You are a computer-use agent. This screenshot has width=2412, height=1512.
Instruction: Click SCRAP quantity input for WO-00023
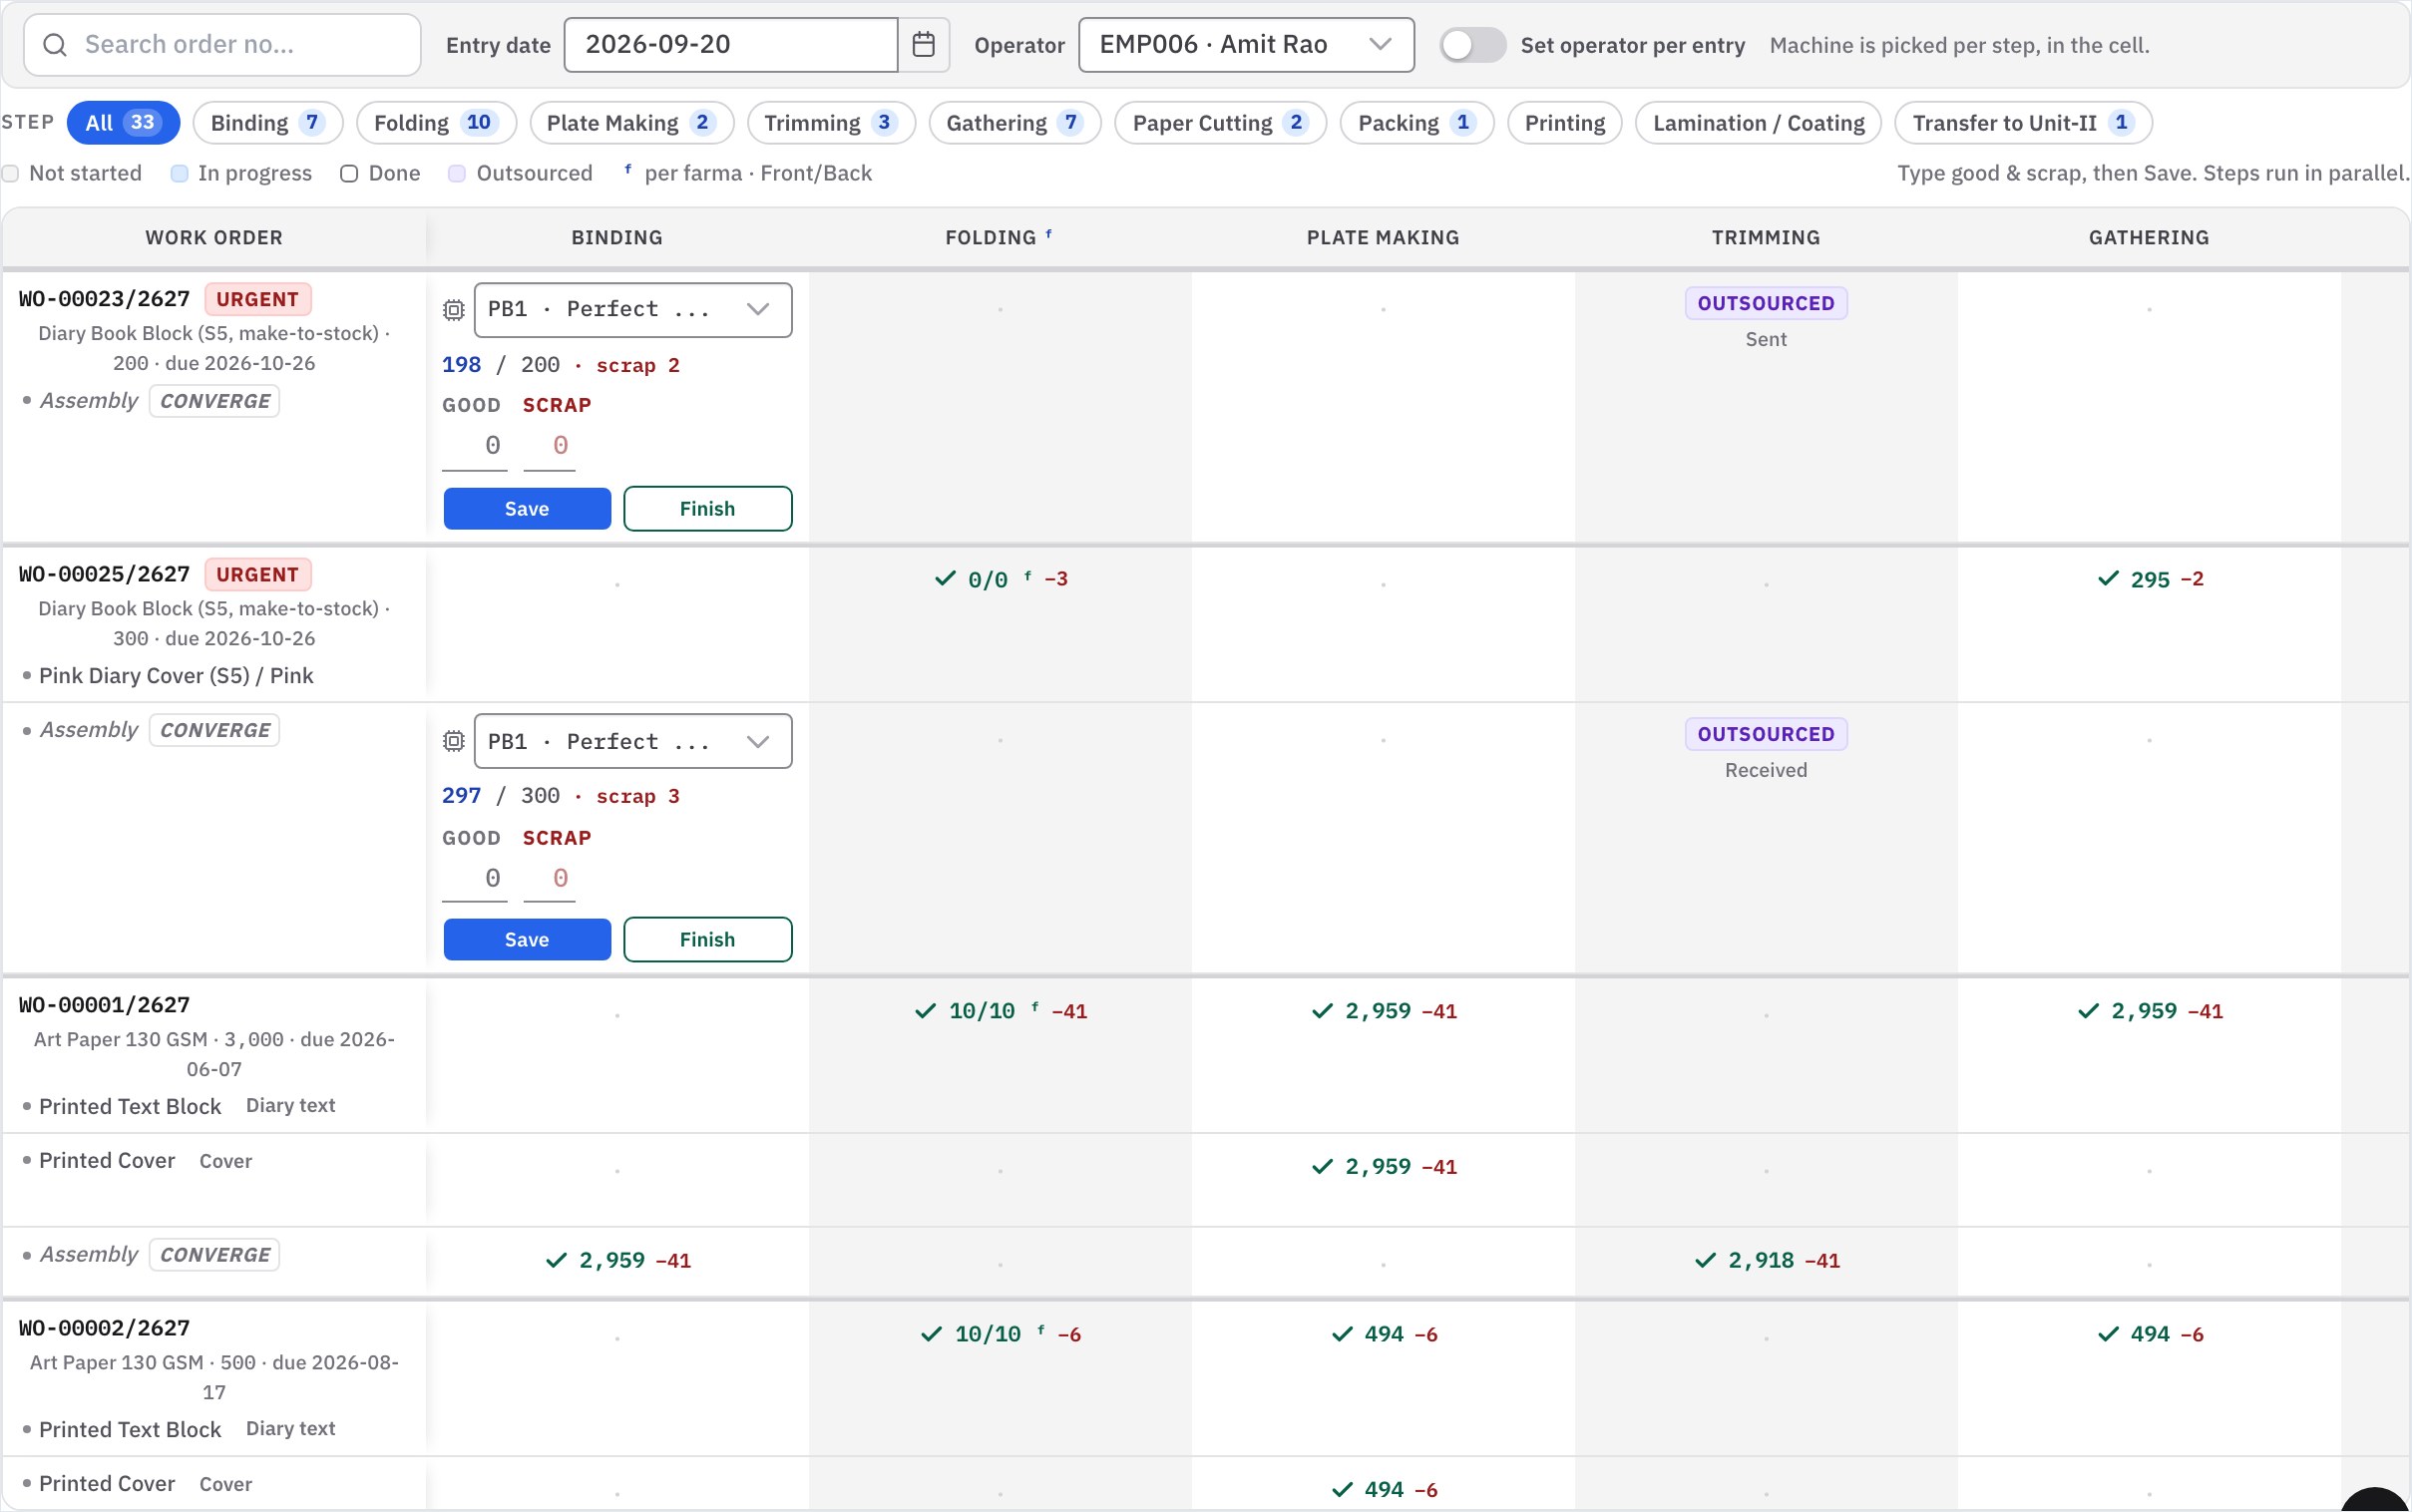pos(549,446)
